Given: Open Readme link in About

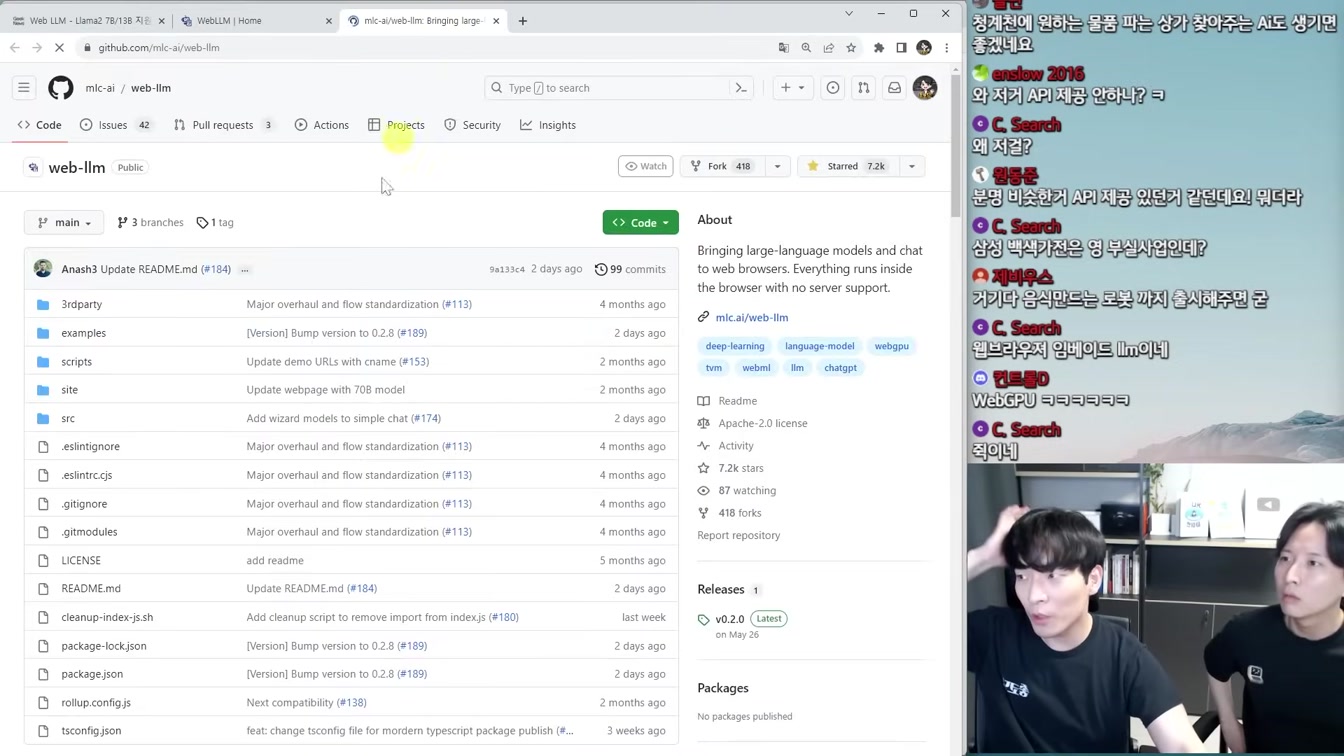Looking at the screenshot, I should coord(737,401).
